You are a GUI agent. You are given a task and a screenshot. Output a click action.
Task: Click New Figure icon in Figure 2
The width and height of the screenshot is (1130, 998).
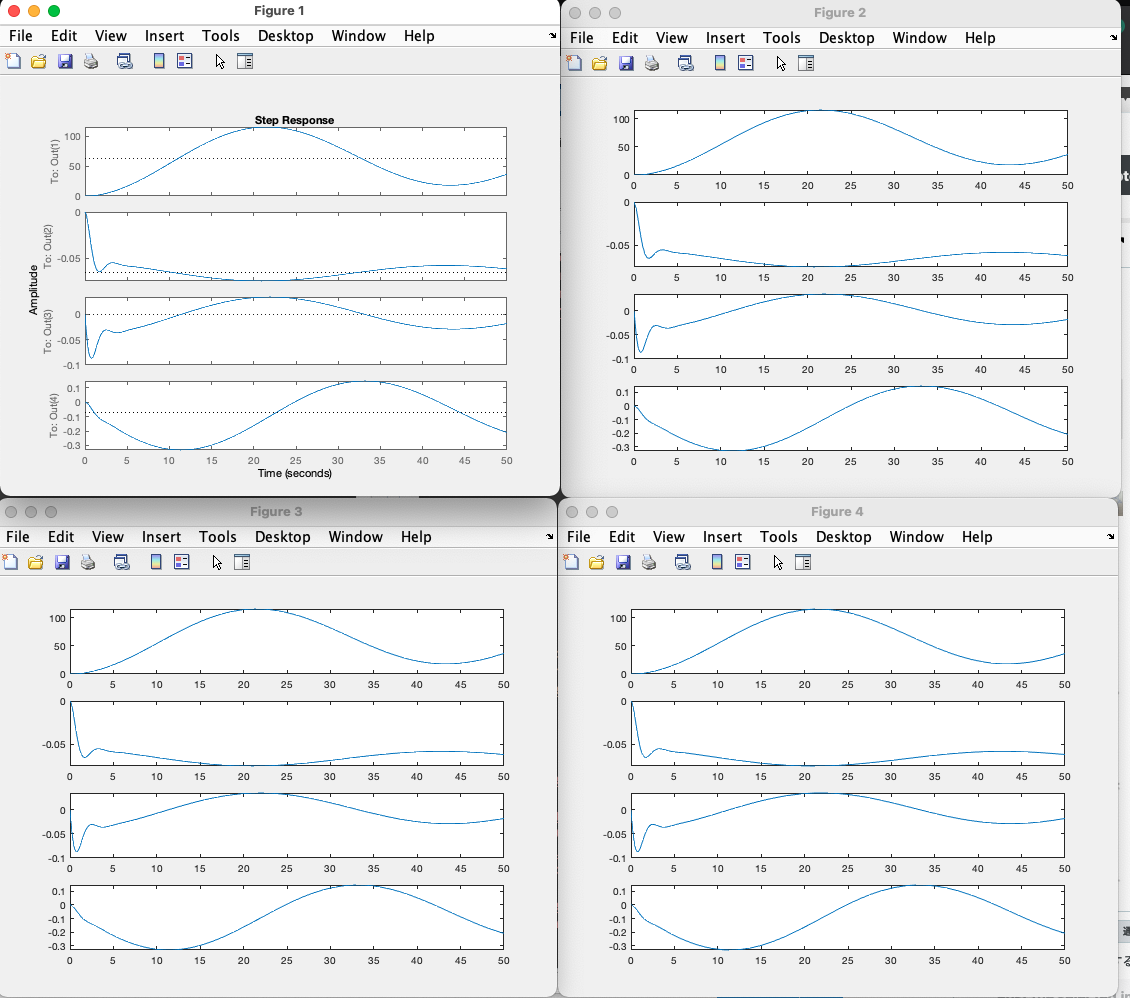point(574,63)
